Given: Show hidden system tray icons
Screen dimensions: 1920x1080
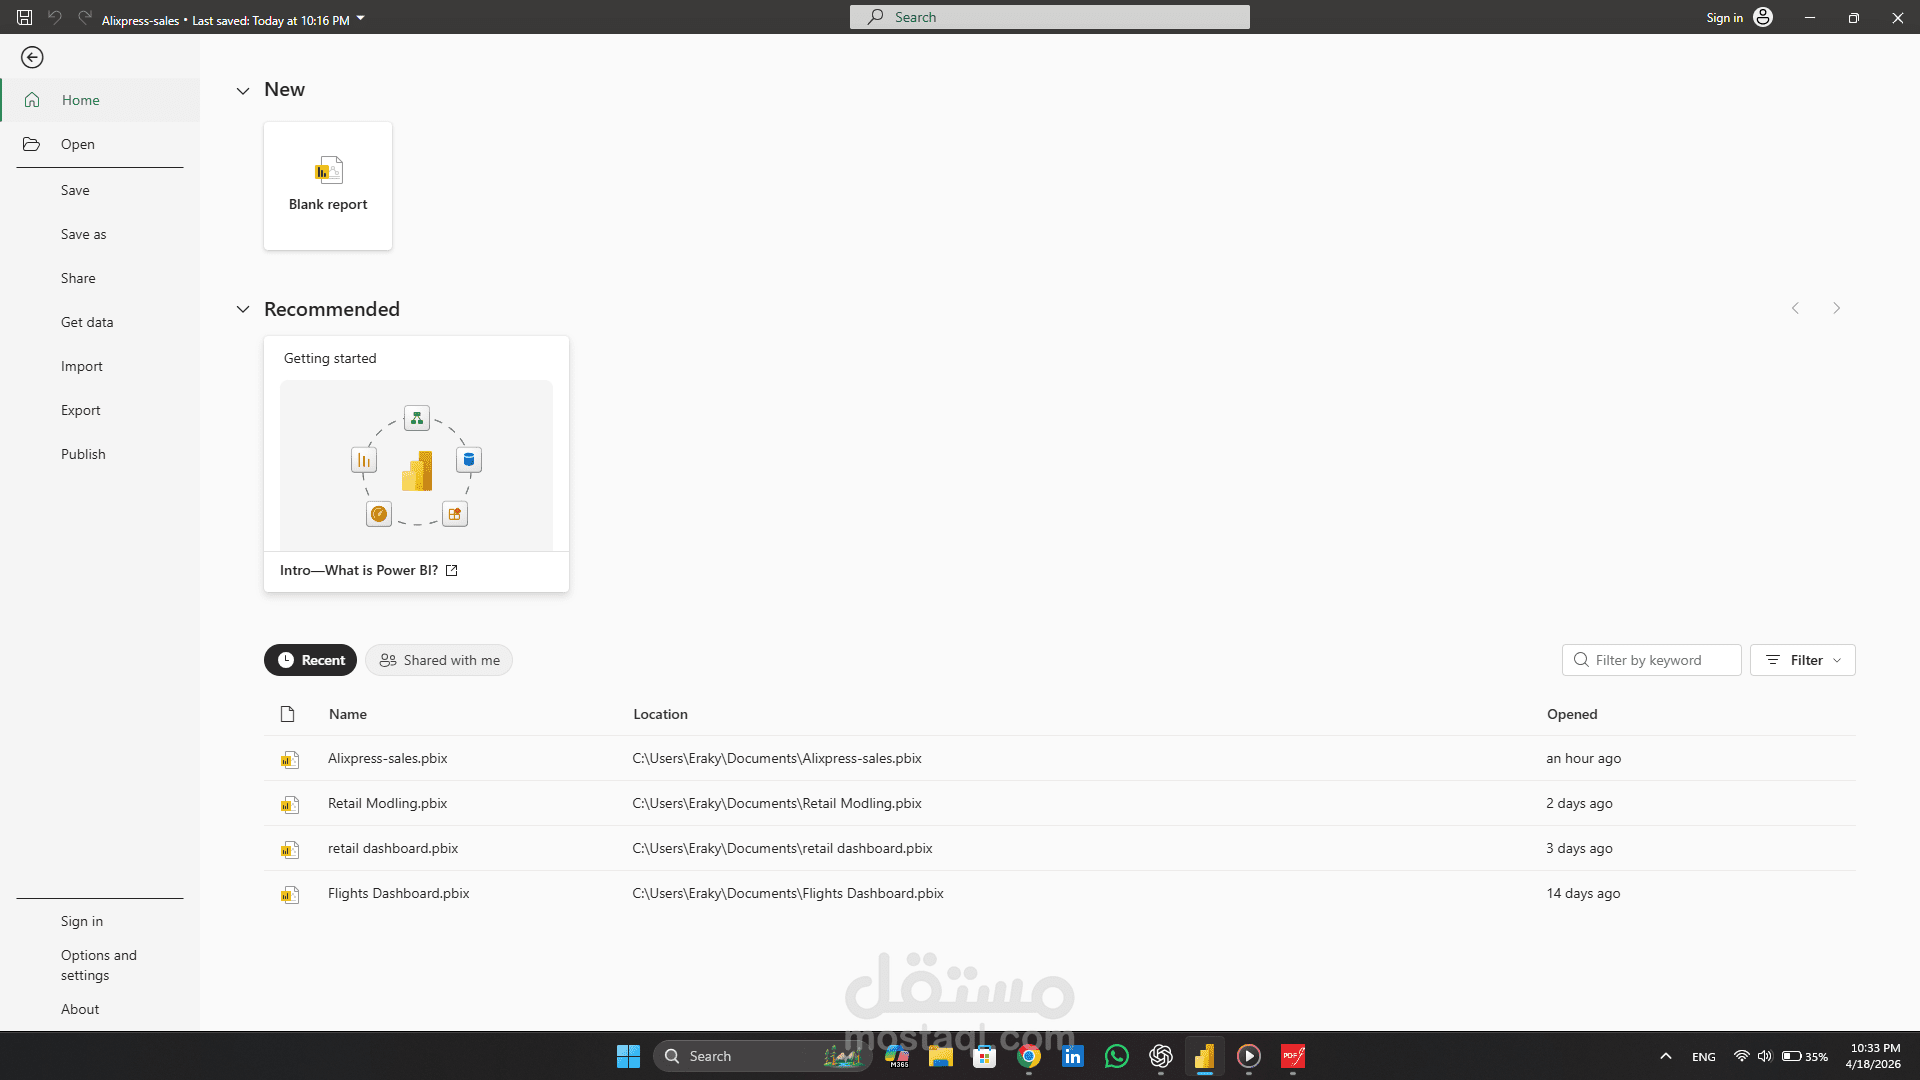Looking at the screenshot, I should click(1665, 1056).
